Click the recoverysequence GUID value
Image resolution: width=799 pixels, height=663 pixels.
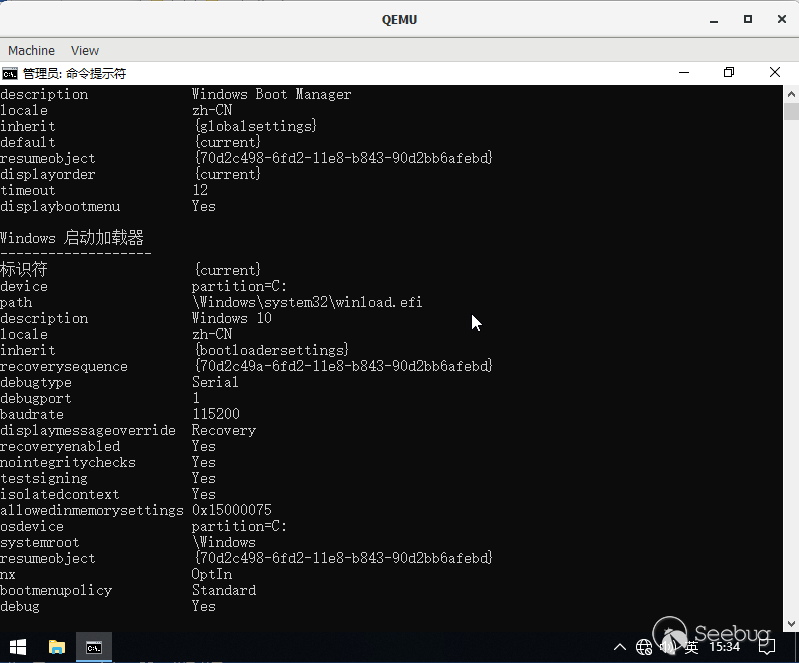pyautogui.click(x=344, y=366)
